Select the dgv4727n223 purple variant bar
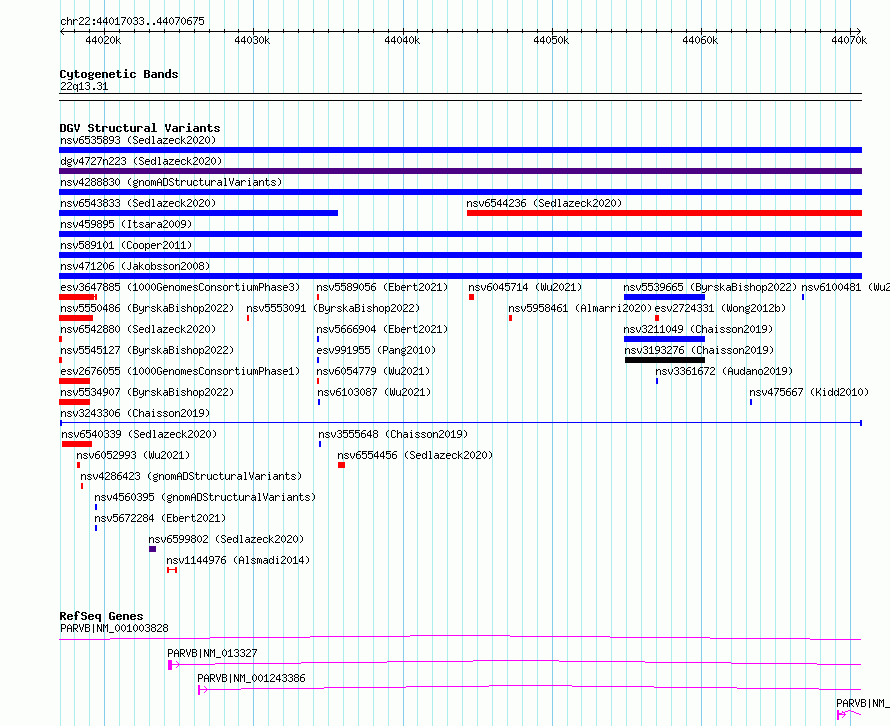The image size is (890, 726). 460,171
